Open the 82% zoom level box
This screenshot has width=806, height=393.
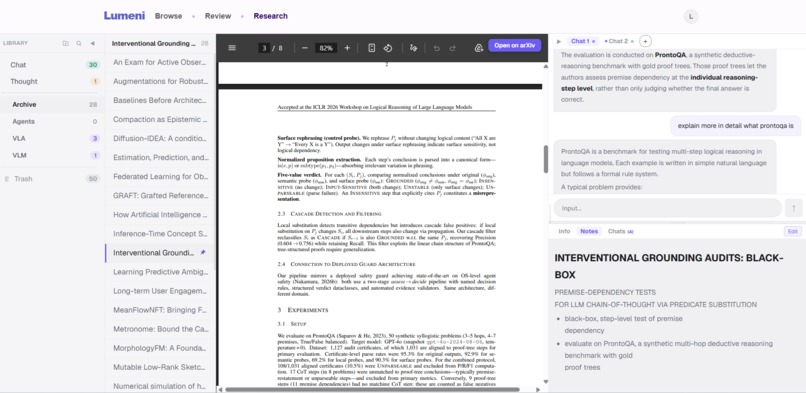(x=326, y=48)
